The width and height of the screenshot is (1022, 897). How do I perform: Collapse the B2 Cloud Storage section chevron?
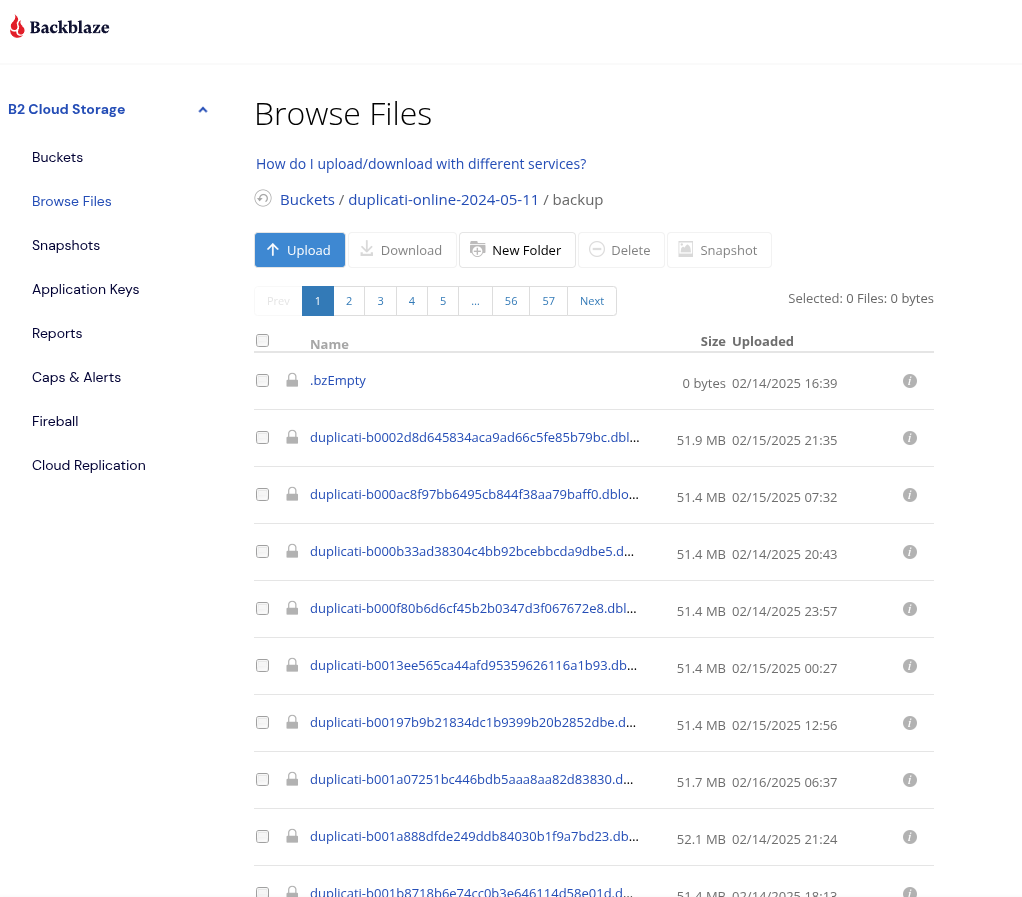(x=203, y=110)
